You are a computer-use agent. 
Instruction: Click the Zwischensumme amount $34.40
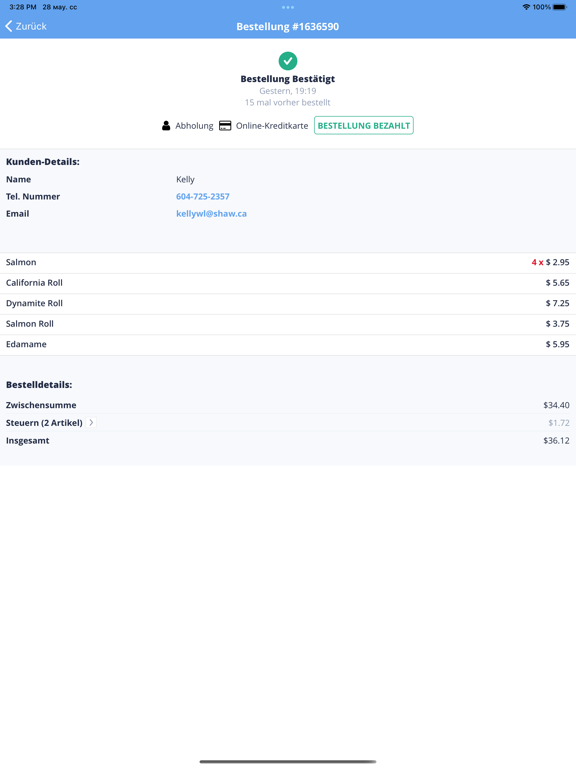click(556, 405)
